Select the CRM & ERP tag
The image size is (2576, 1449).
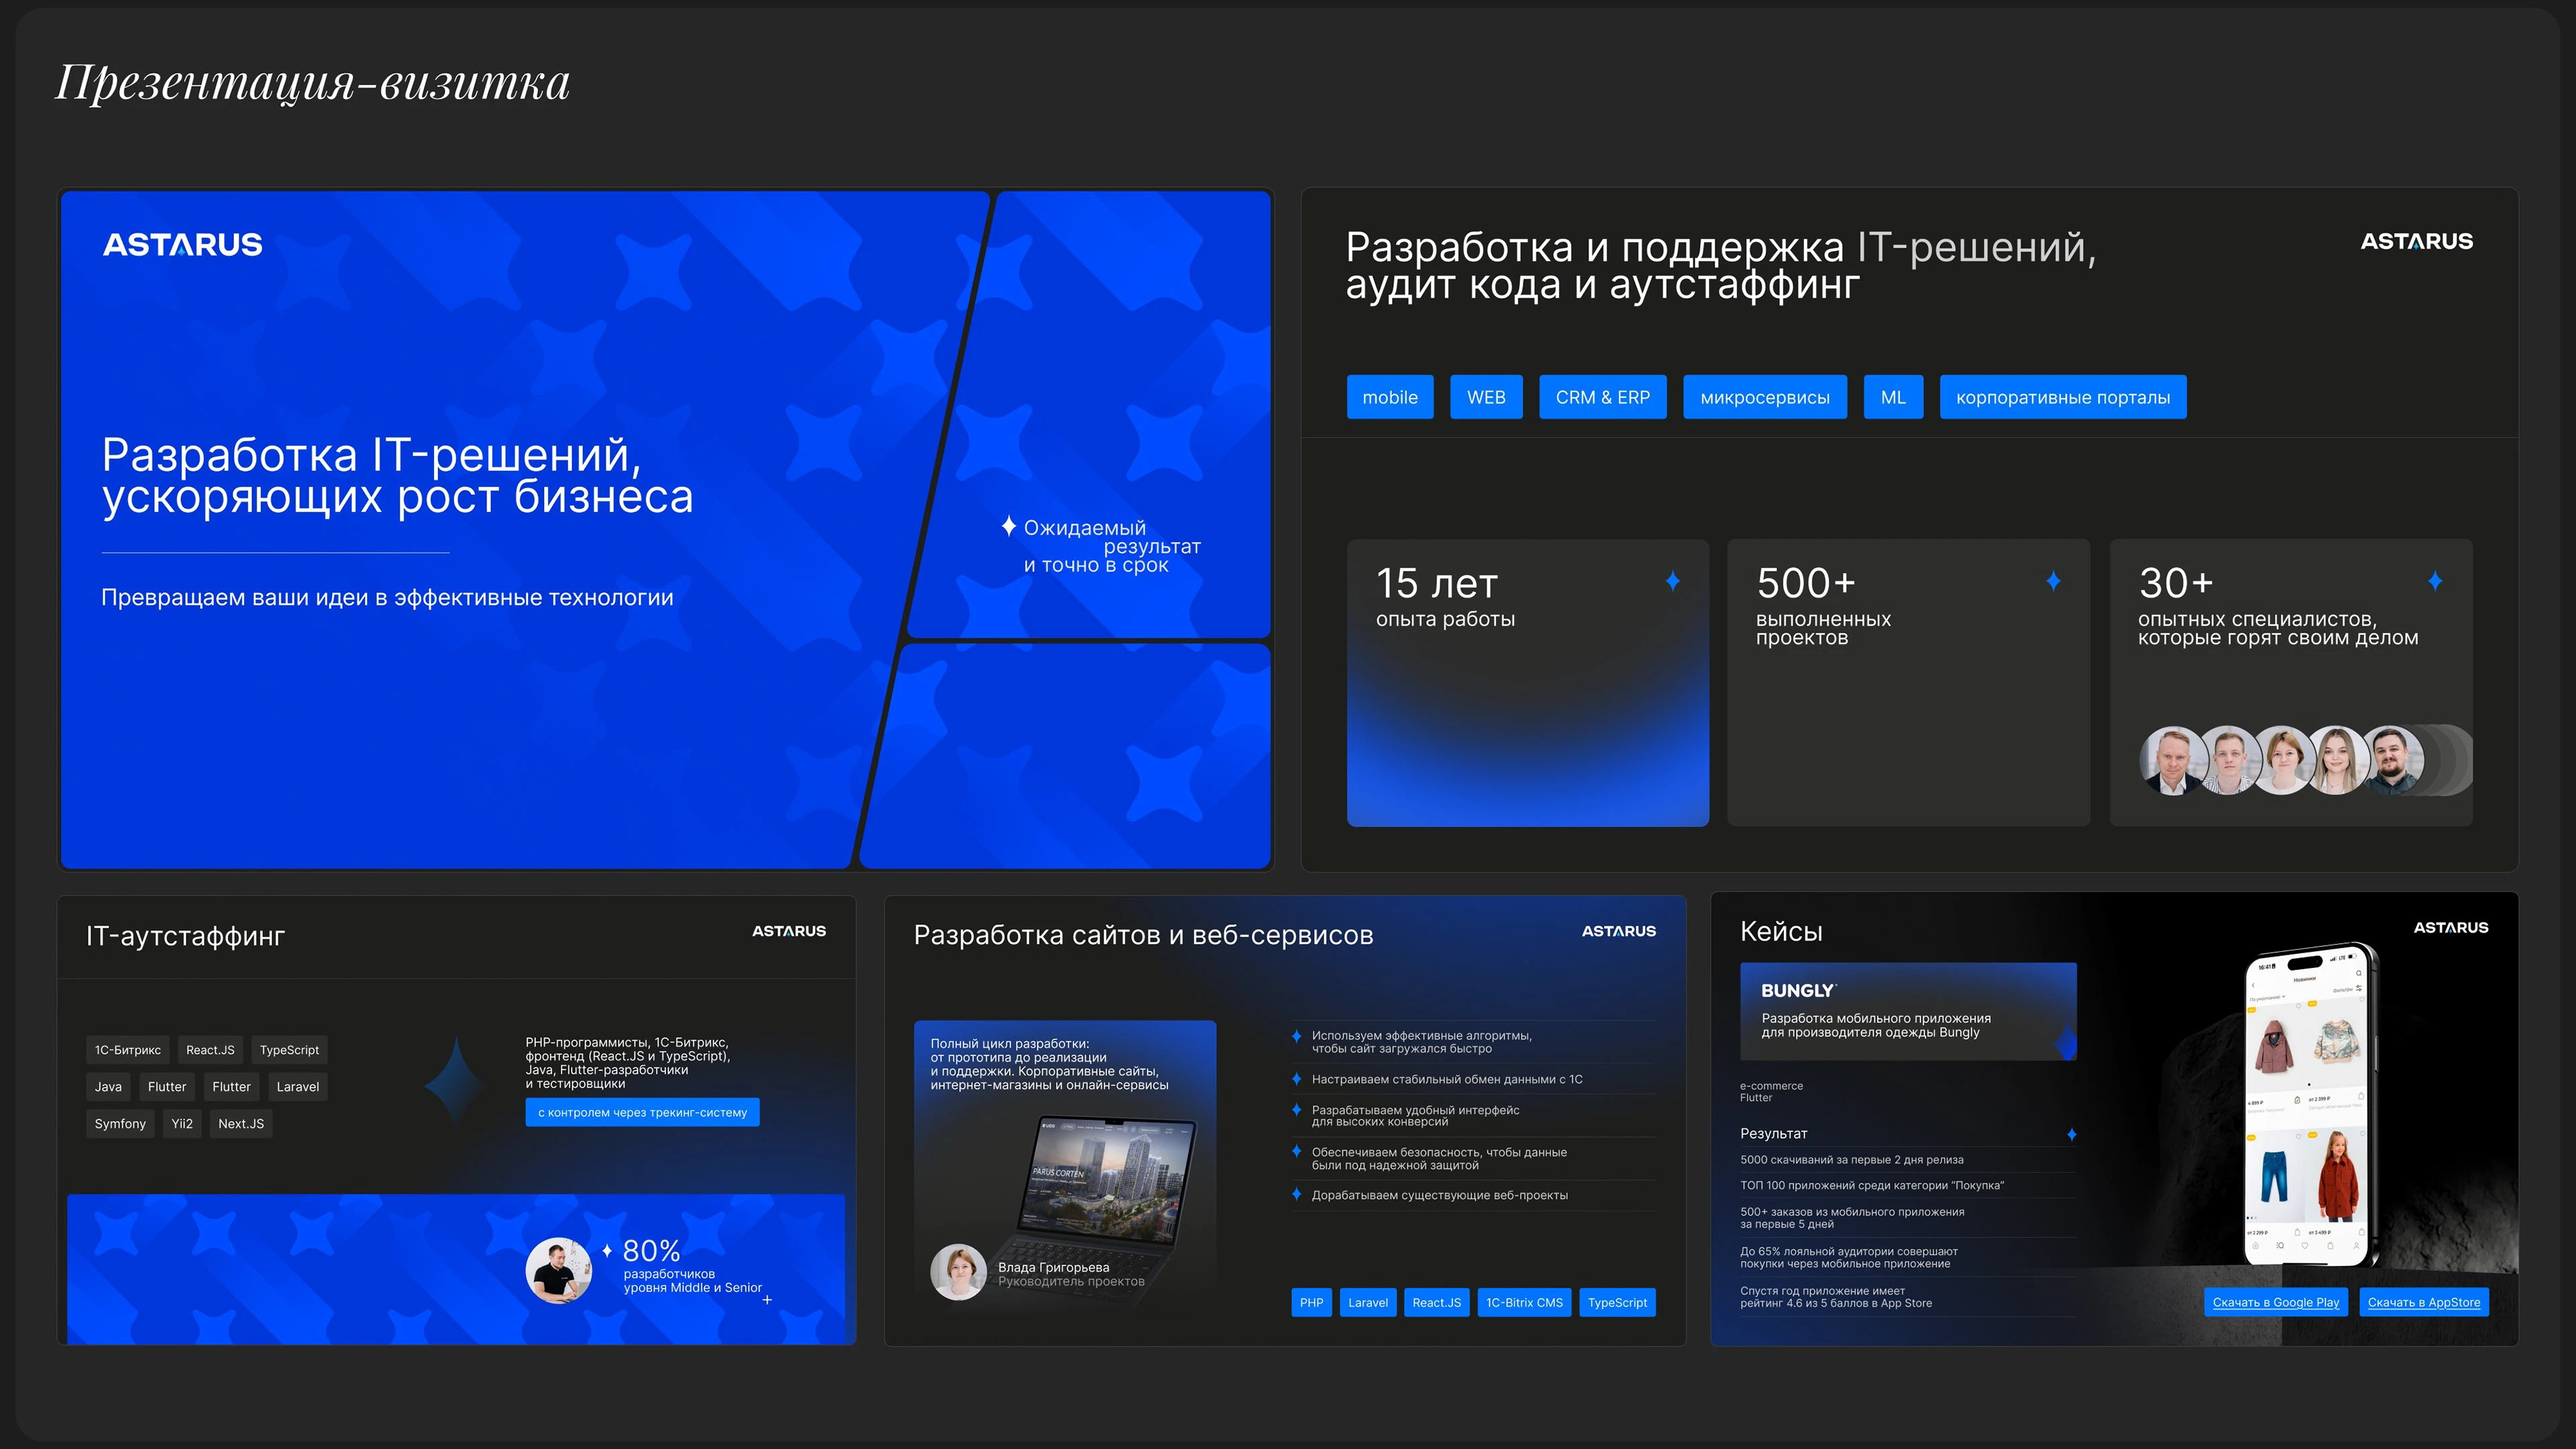(x=1603, y=397)
